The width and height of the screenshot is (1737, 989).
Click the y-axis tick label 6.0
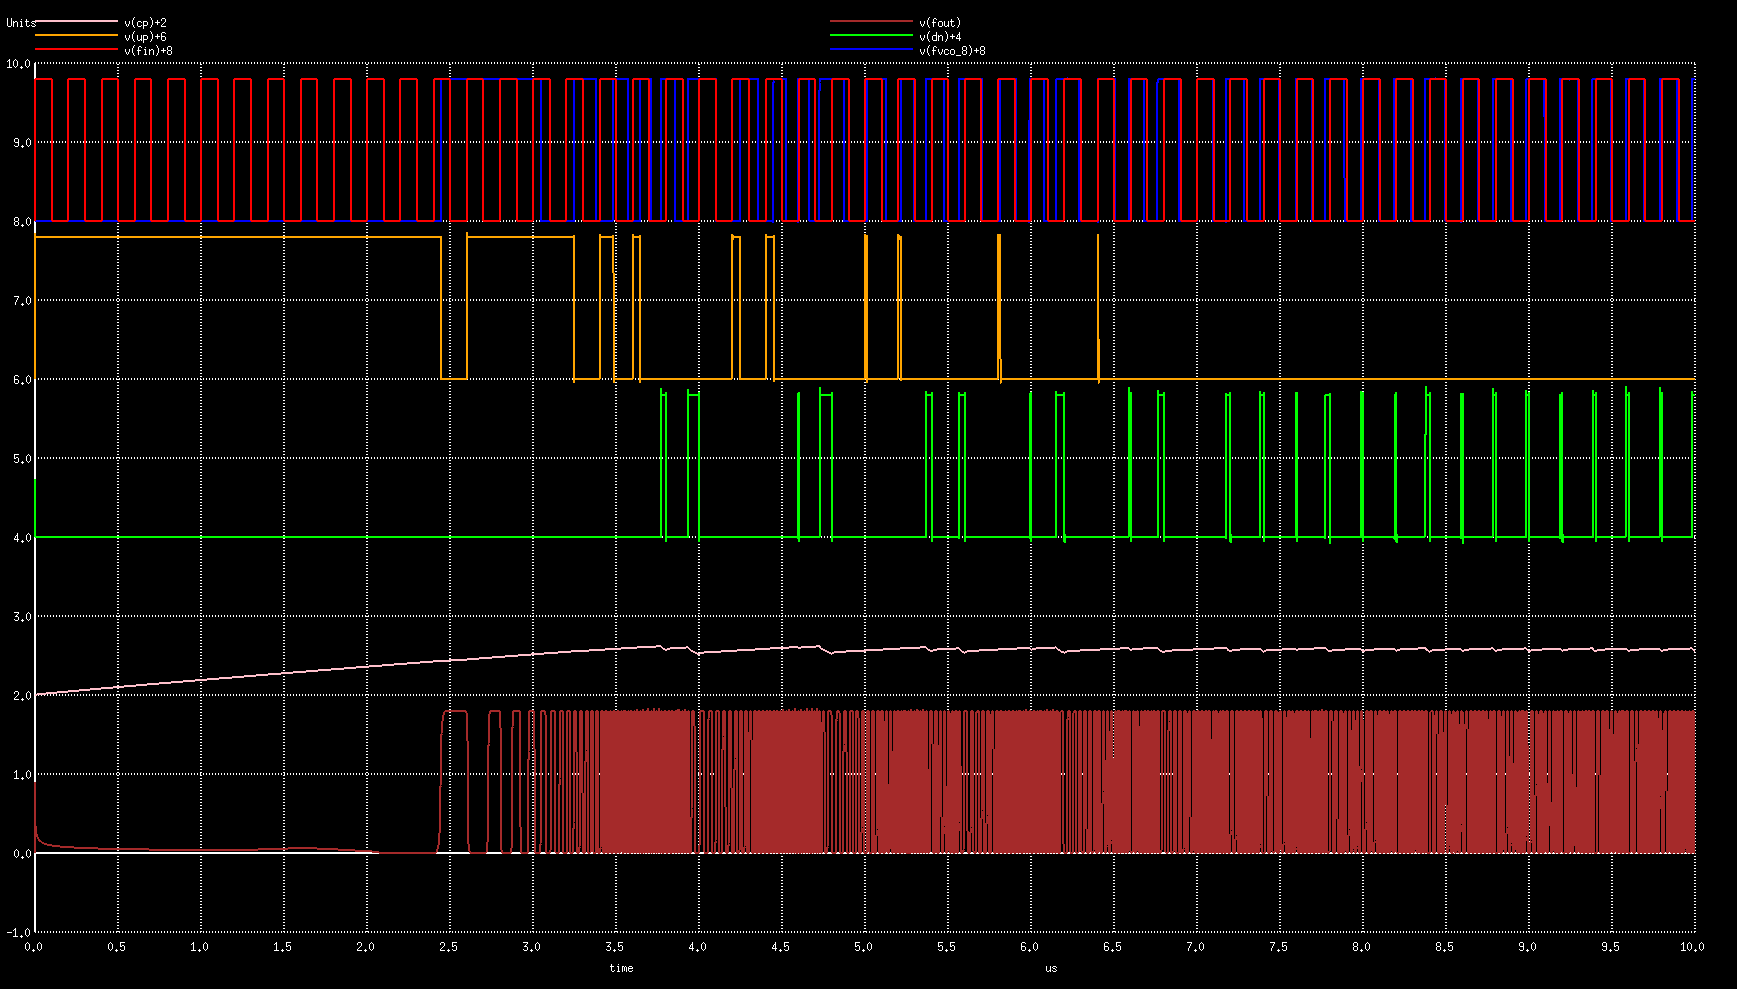coord(22,380)
